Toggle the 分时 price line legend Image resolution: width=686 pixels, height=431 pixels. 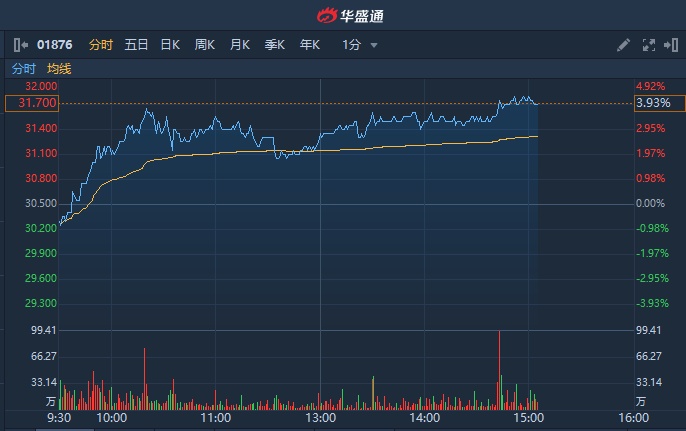click(x=23, y=69)
